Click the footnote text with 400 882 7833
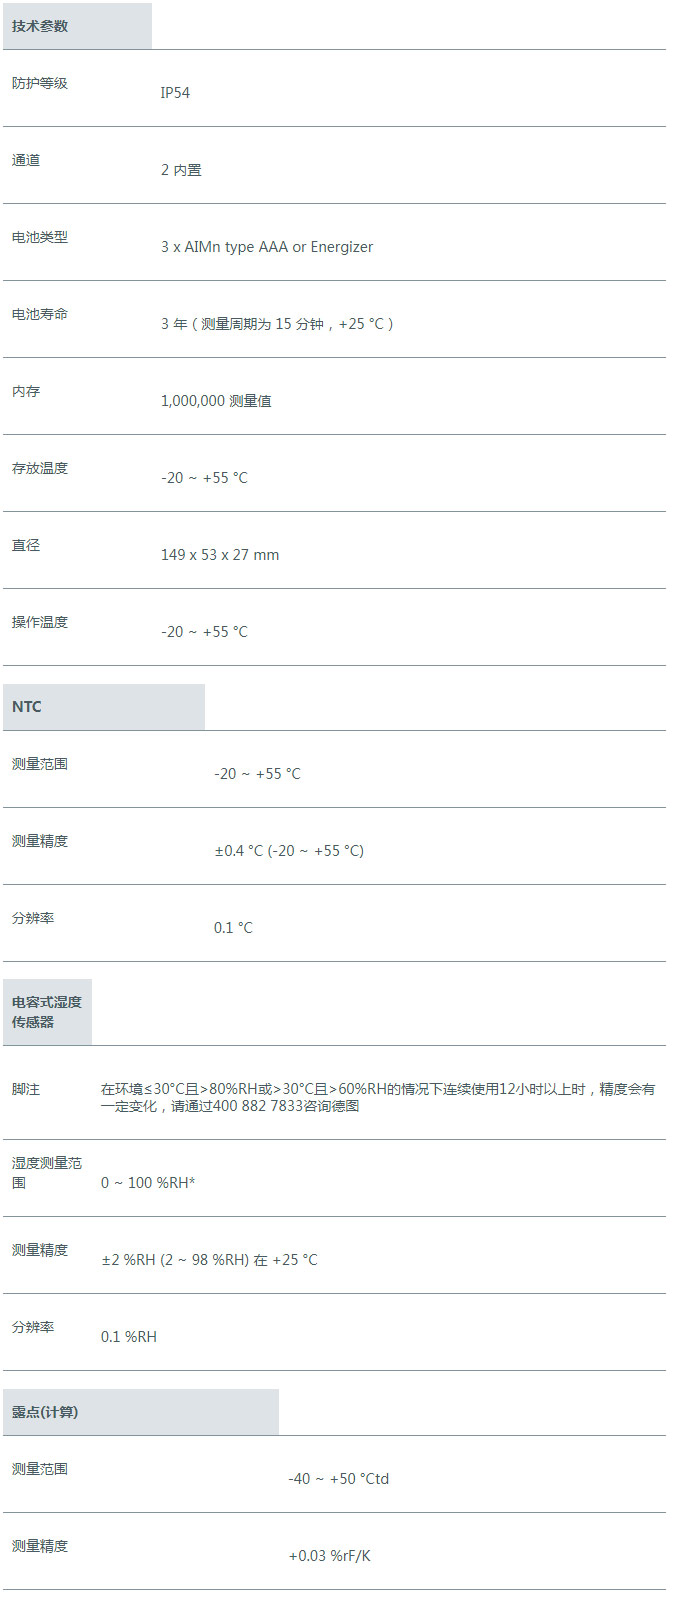Viewport: 682px width, 1600px height. [378, 1097]
